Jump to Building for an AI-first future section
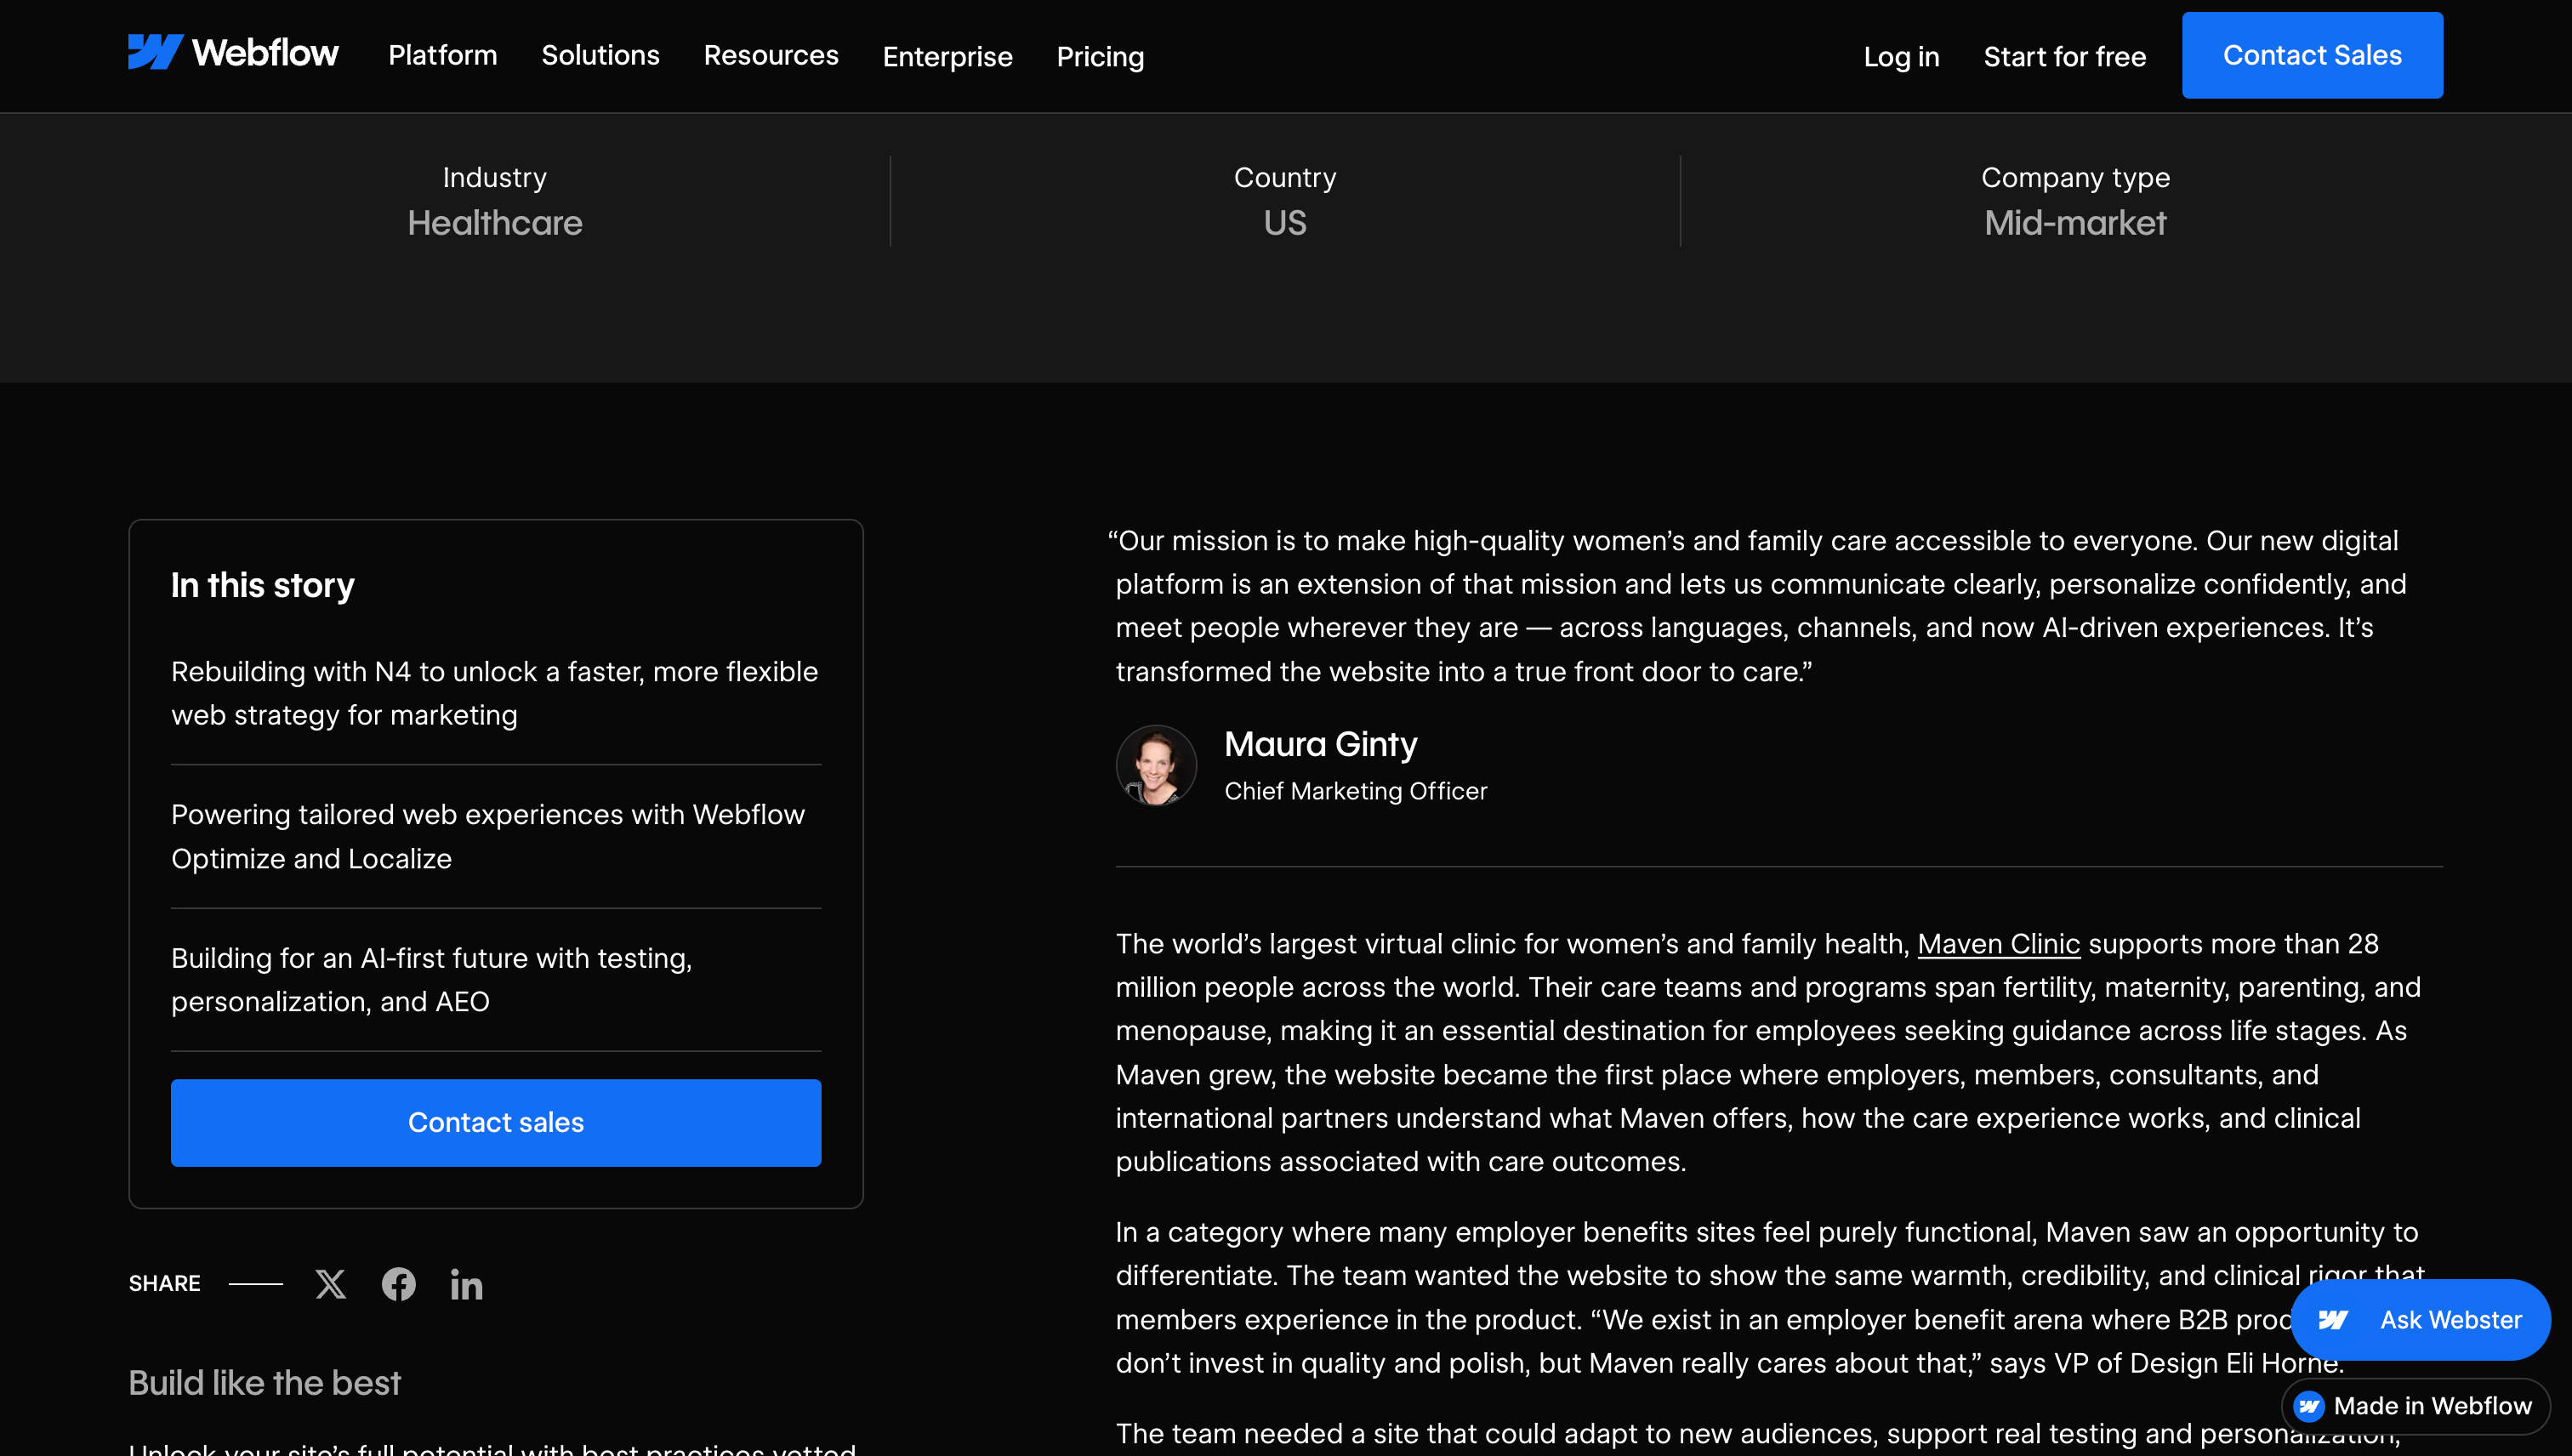This screenshot has width=2572, height=1456. coord(495,979)
